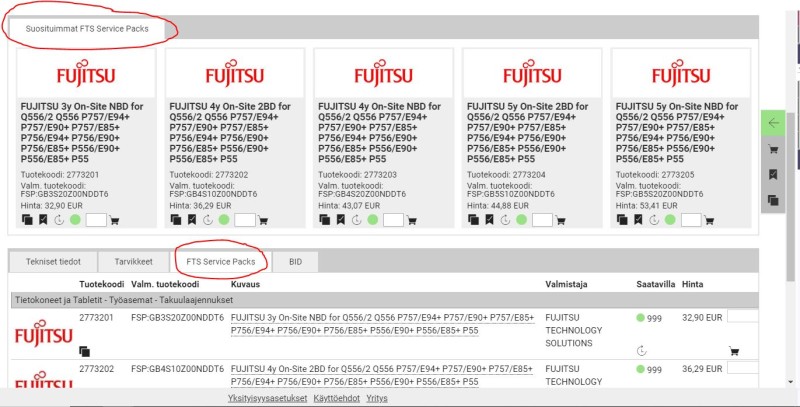Image resolution: width=800 pixels, height=407 pixels.
Task: Click FUJITSU 4y On-Site NBD card title
Action: (x=380, y=133)
